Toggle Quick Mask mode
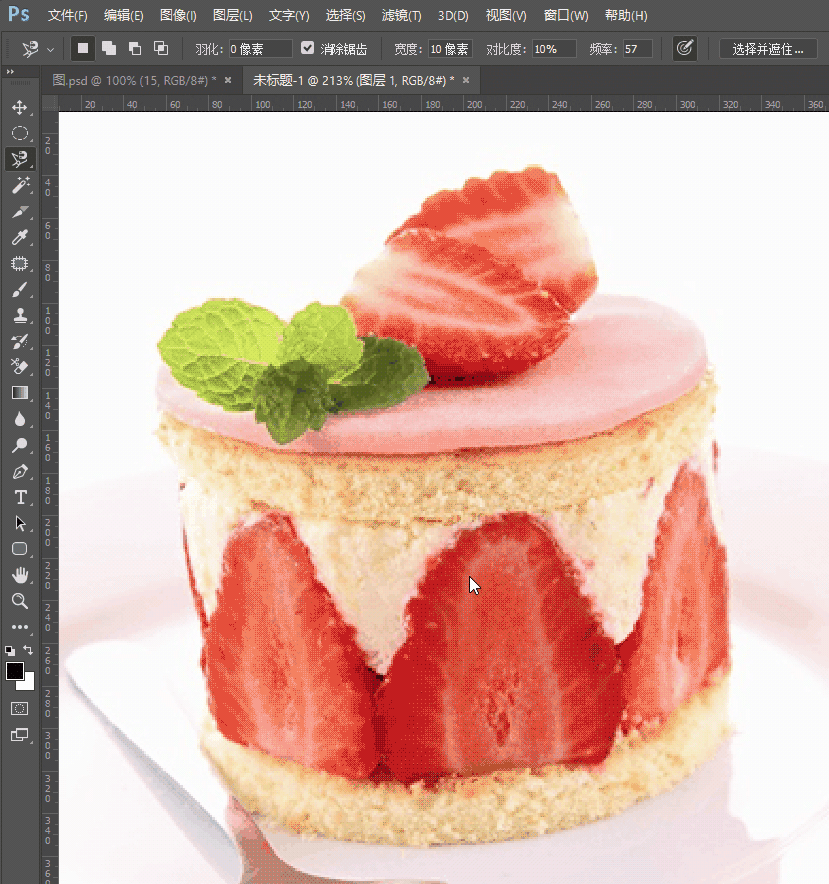 tap(19, 708)
